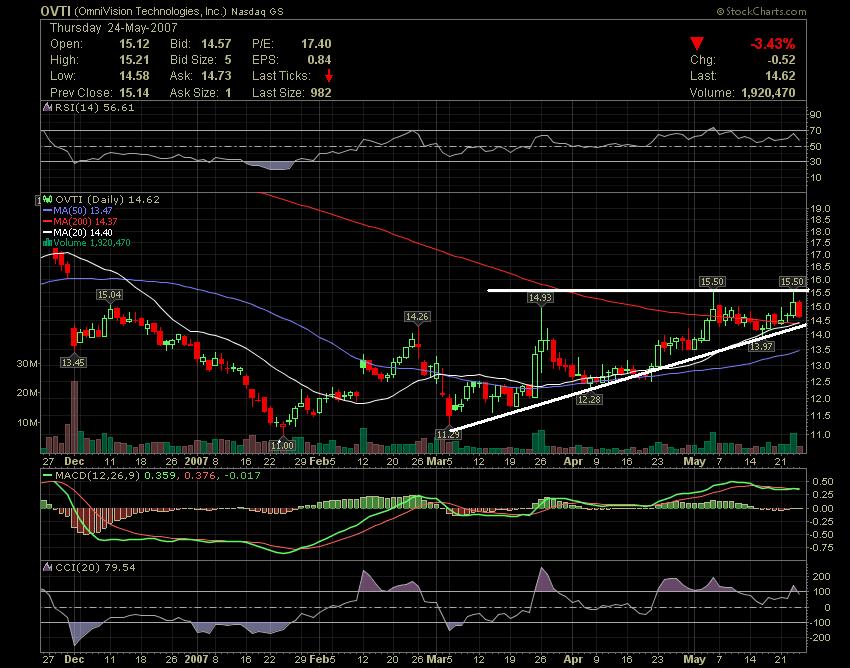Click the Nasdaq GS exchange label
This screenshot has height=668, width=850.
(257, 11)
